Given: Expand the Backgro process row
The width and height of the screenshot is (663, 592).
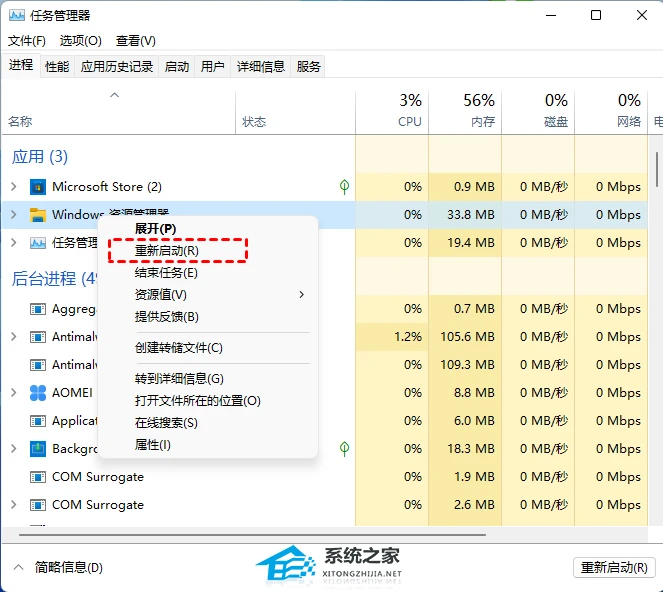Looking at the screenshot, I should 14,448.
